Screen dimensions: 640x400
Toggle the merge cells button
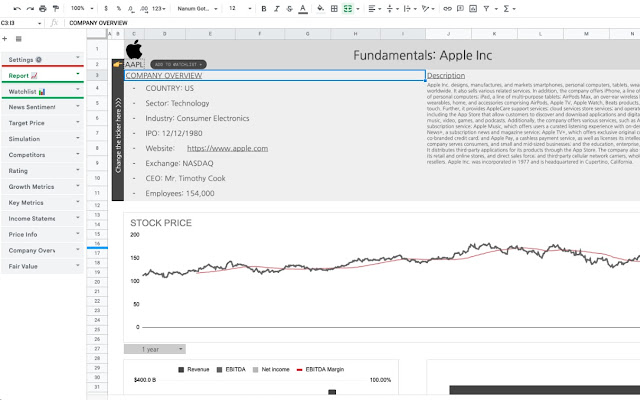pyautogui.click(x=347, y=9)
